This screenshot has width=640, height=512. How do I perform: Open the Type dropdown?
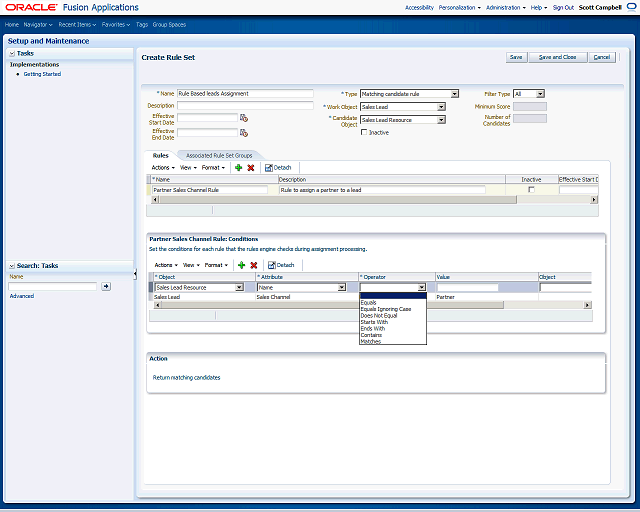coord(454,94)
